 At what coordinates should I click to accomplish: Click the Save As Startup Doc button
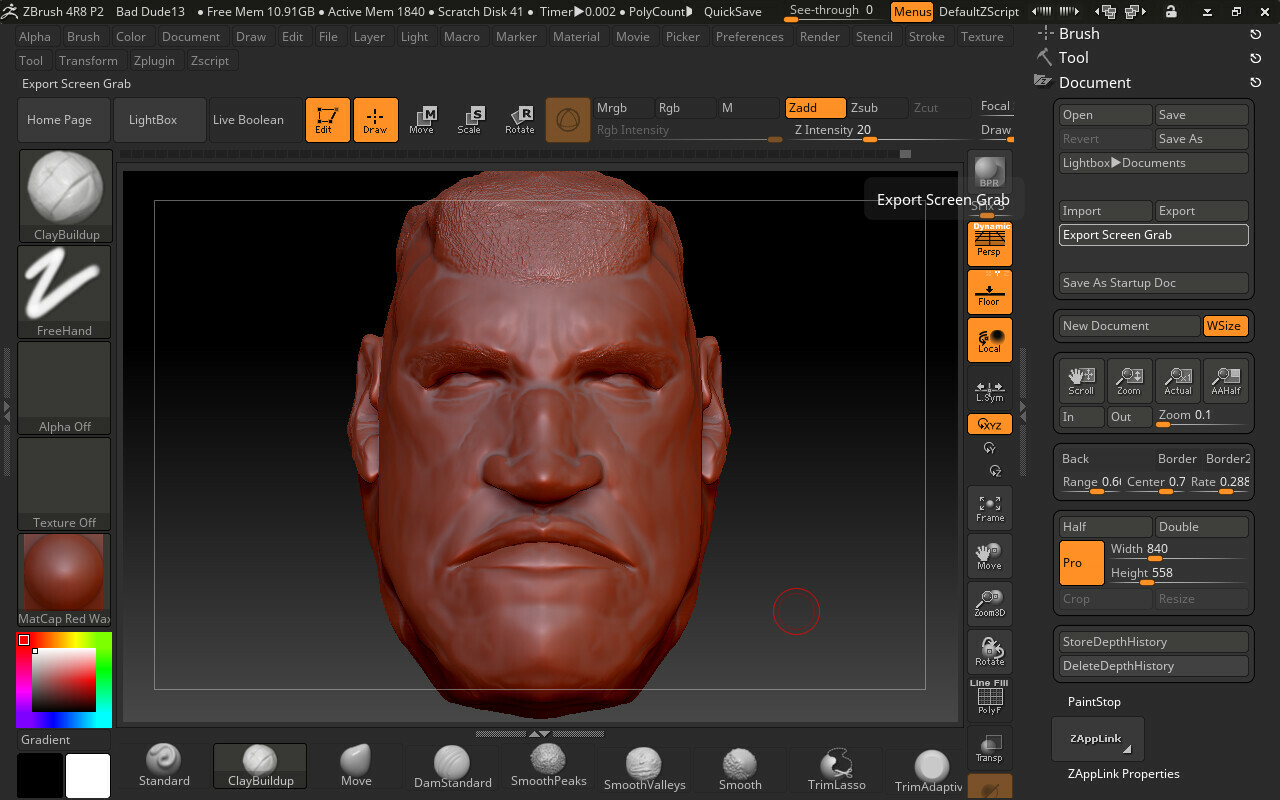click(1152, 283)
